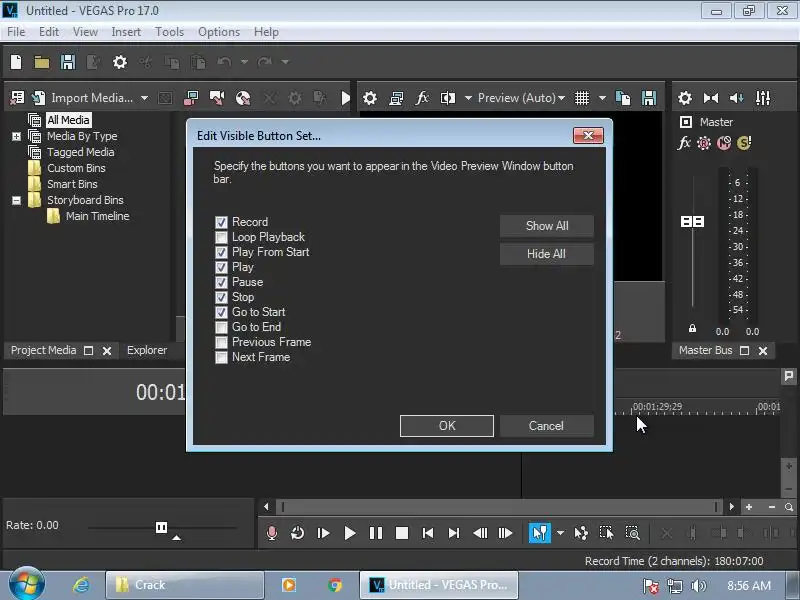Close the Edit Visible Button Set dialog
This screenshot has height=600, width=800.
point(588,135)
